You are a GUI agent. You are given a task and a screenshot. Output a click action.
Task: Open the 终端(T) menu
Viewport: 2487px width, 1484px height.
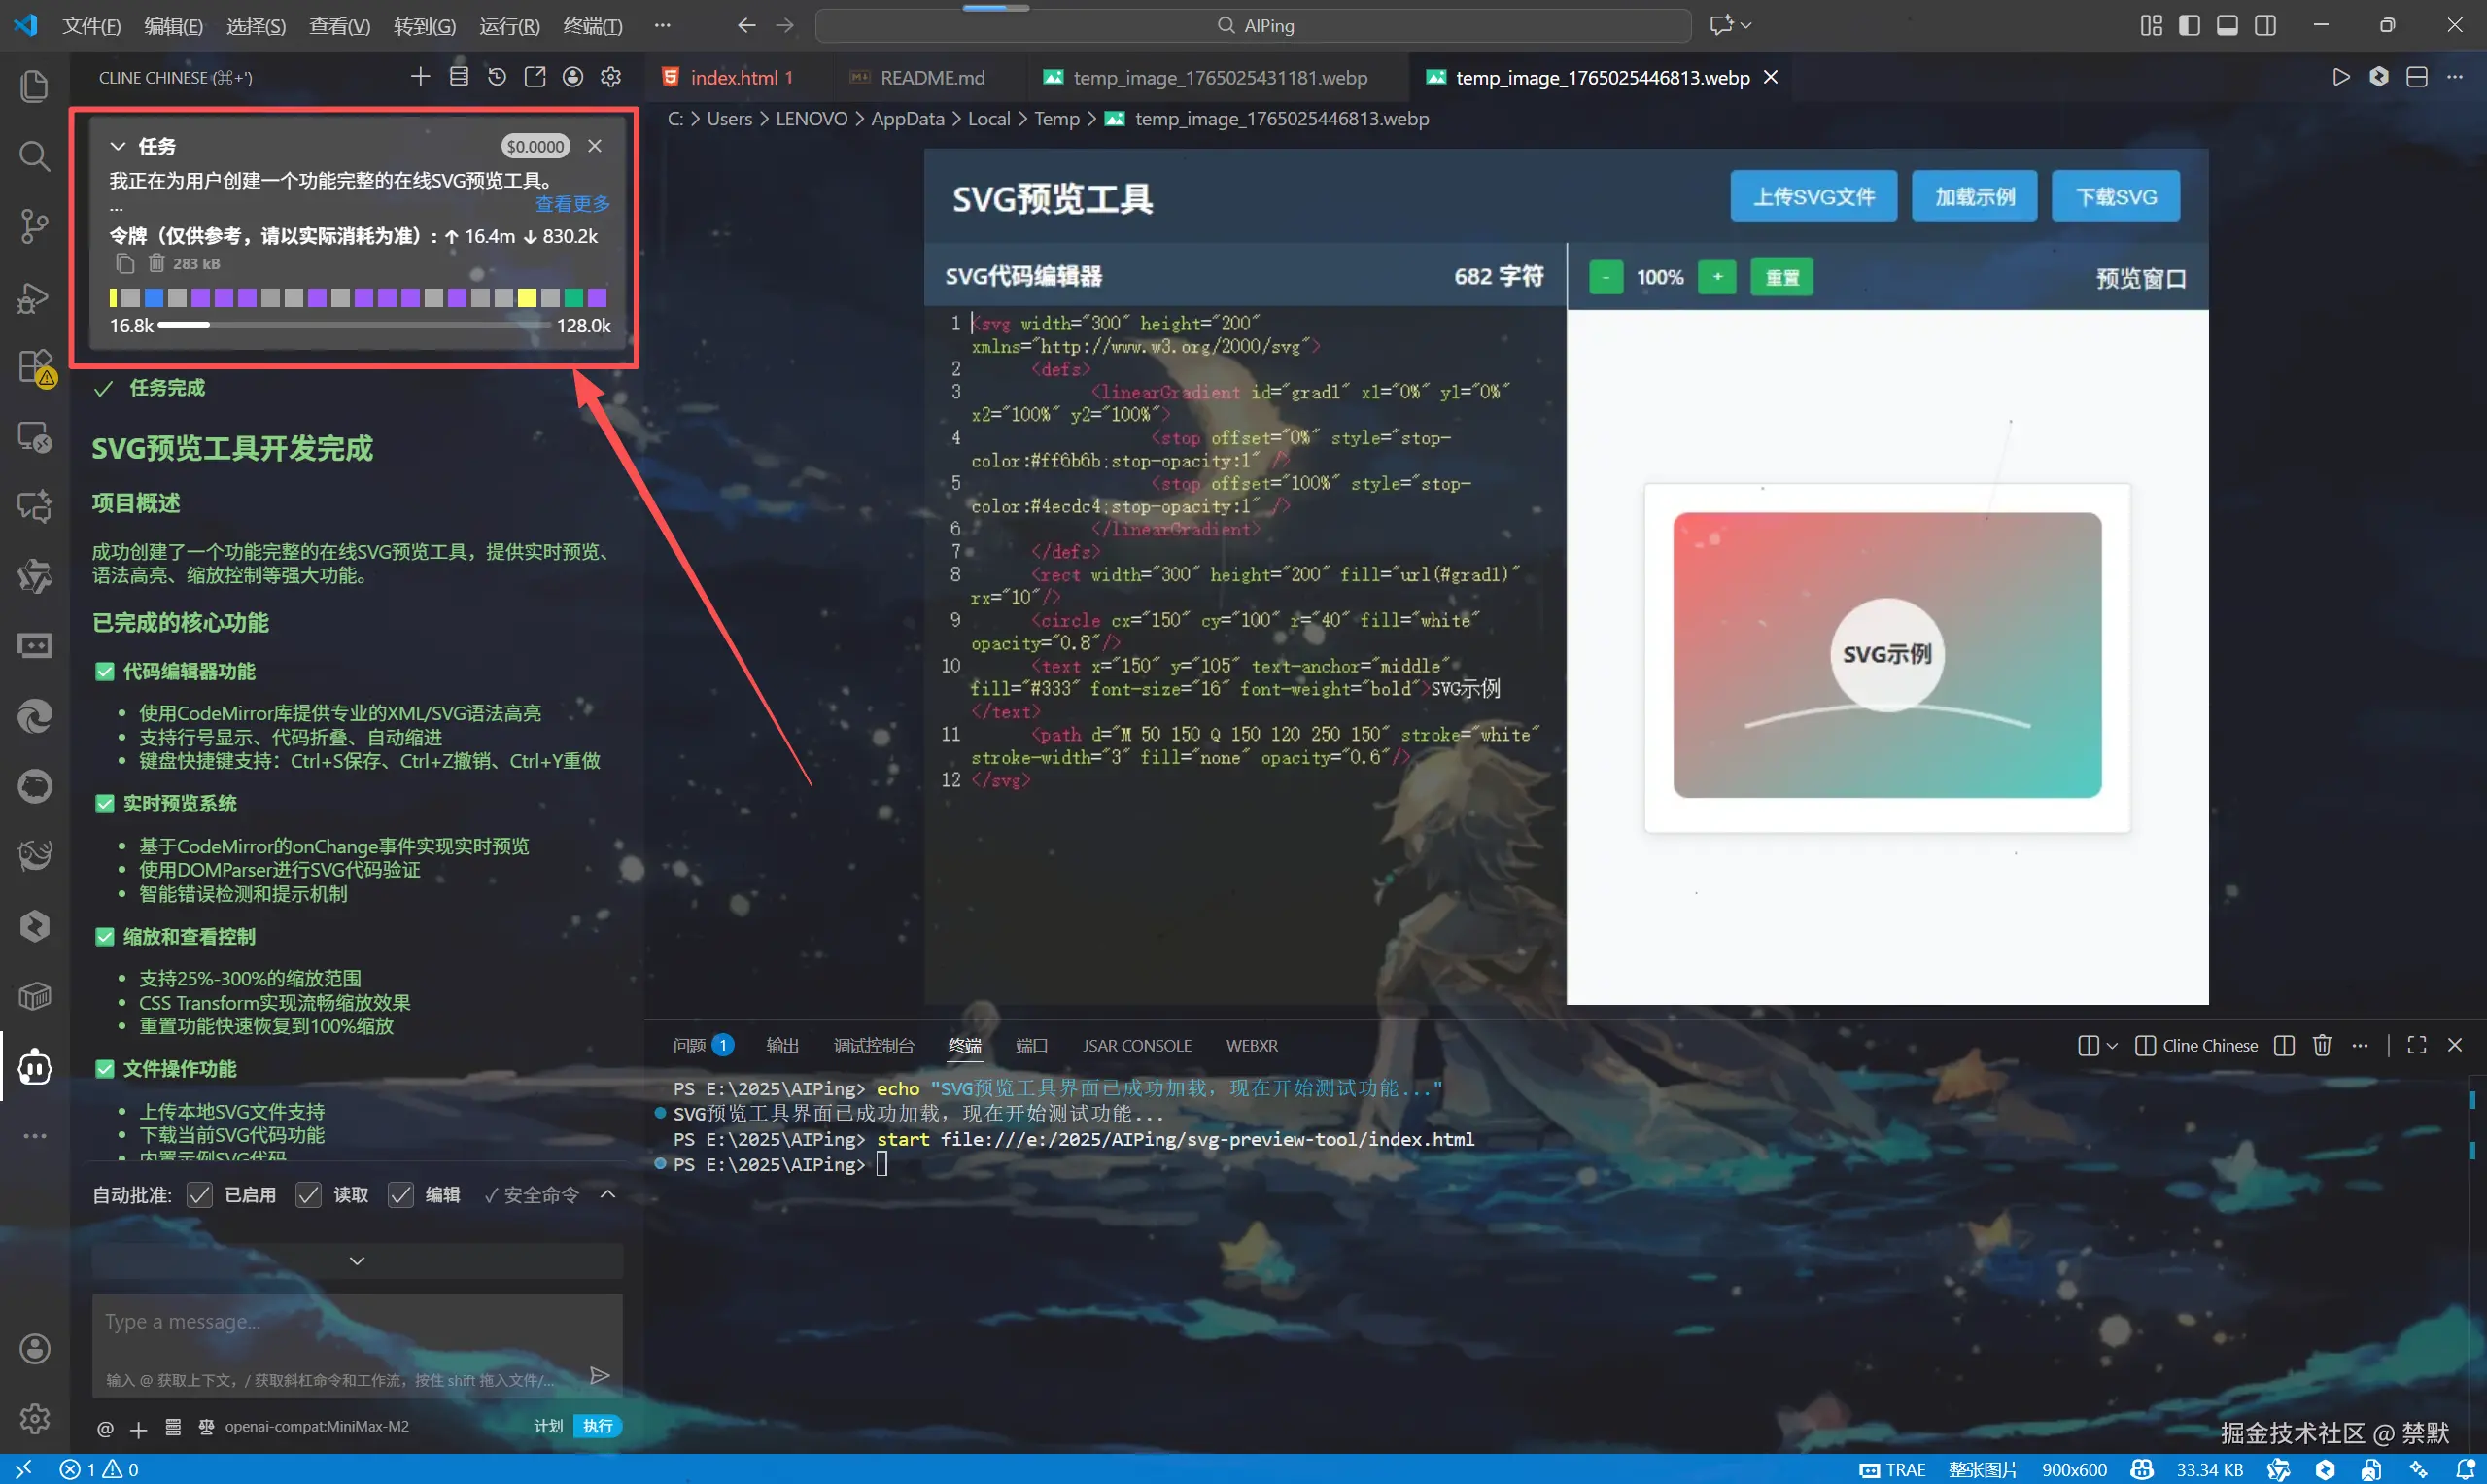click(x=592, y=25)
